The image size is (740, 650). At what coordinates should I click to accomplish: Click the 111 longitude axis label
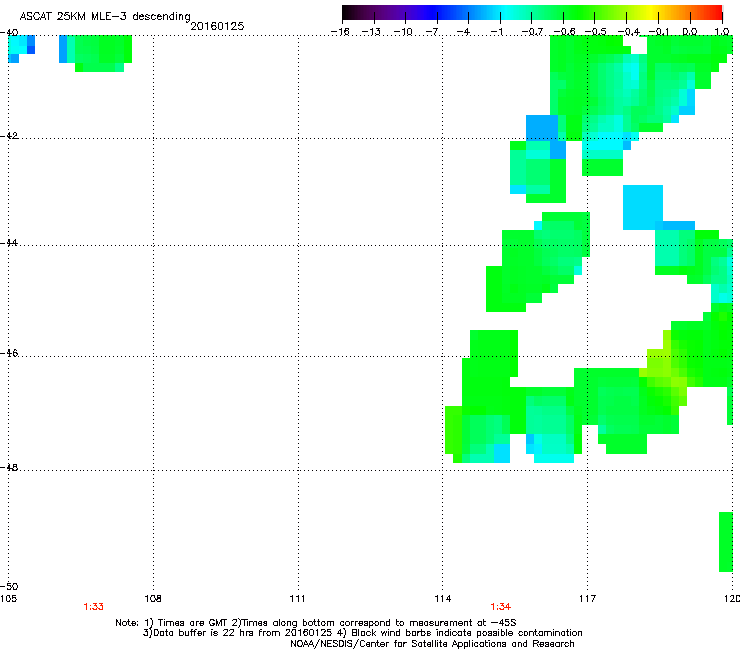click(297, 599)
